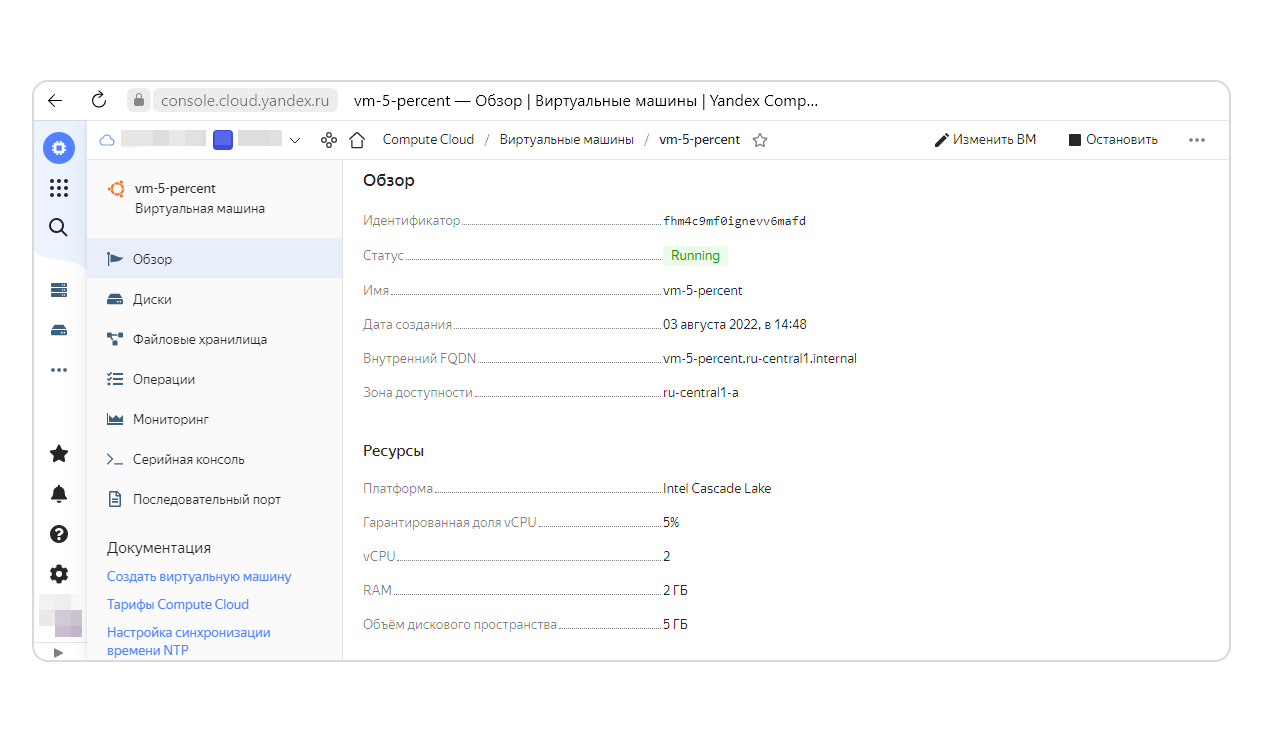Viewport: 1263px width, 742px height.
Task: Click the server stack icon in left rail
Action: [x=59, y=290]
